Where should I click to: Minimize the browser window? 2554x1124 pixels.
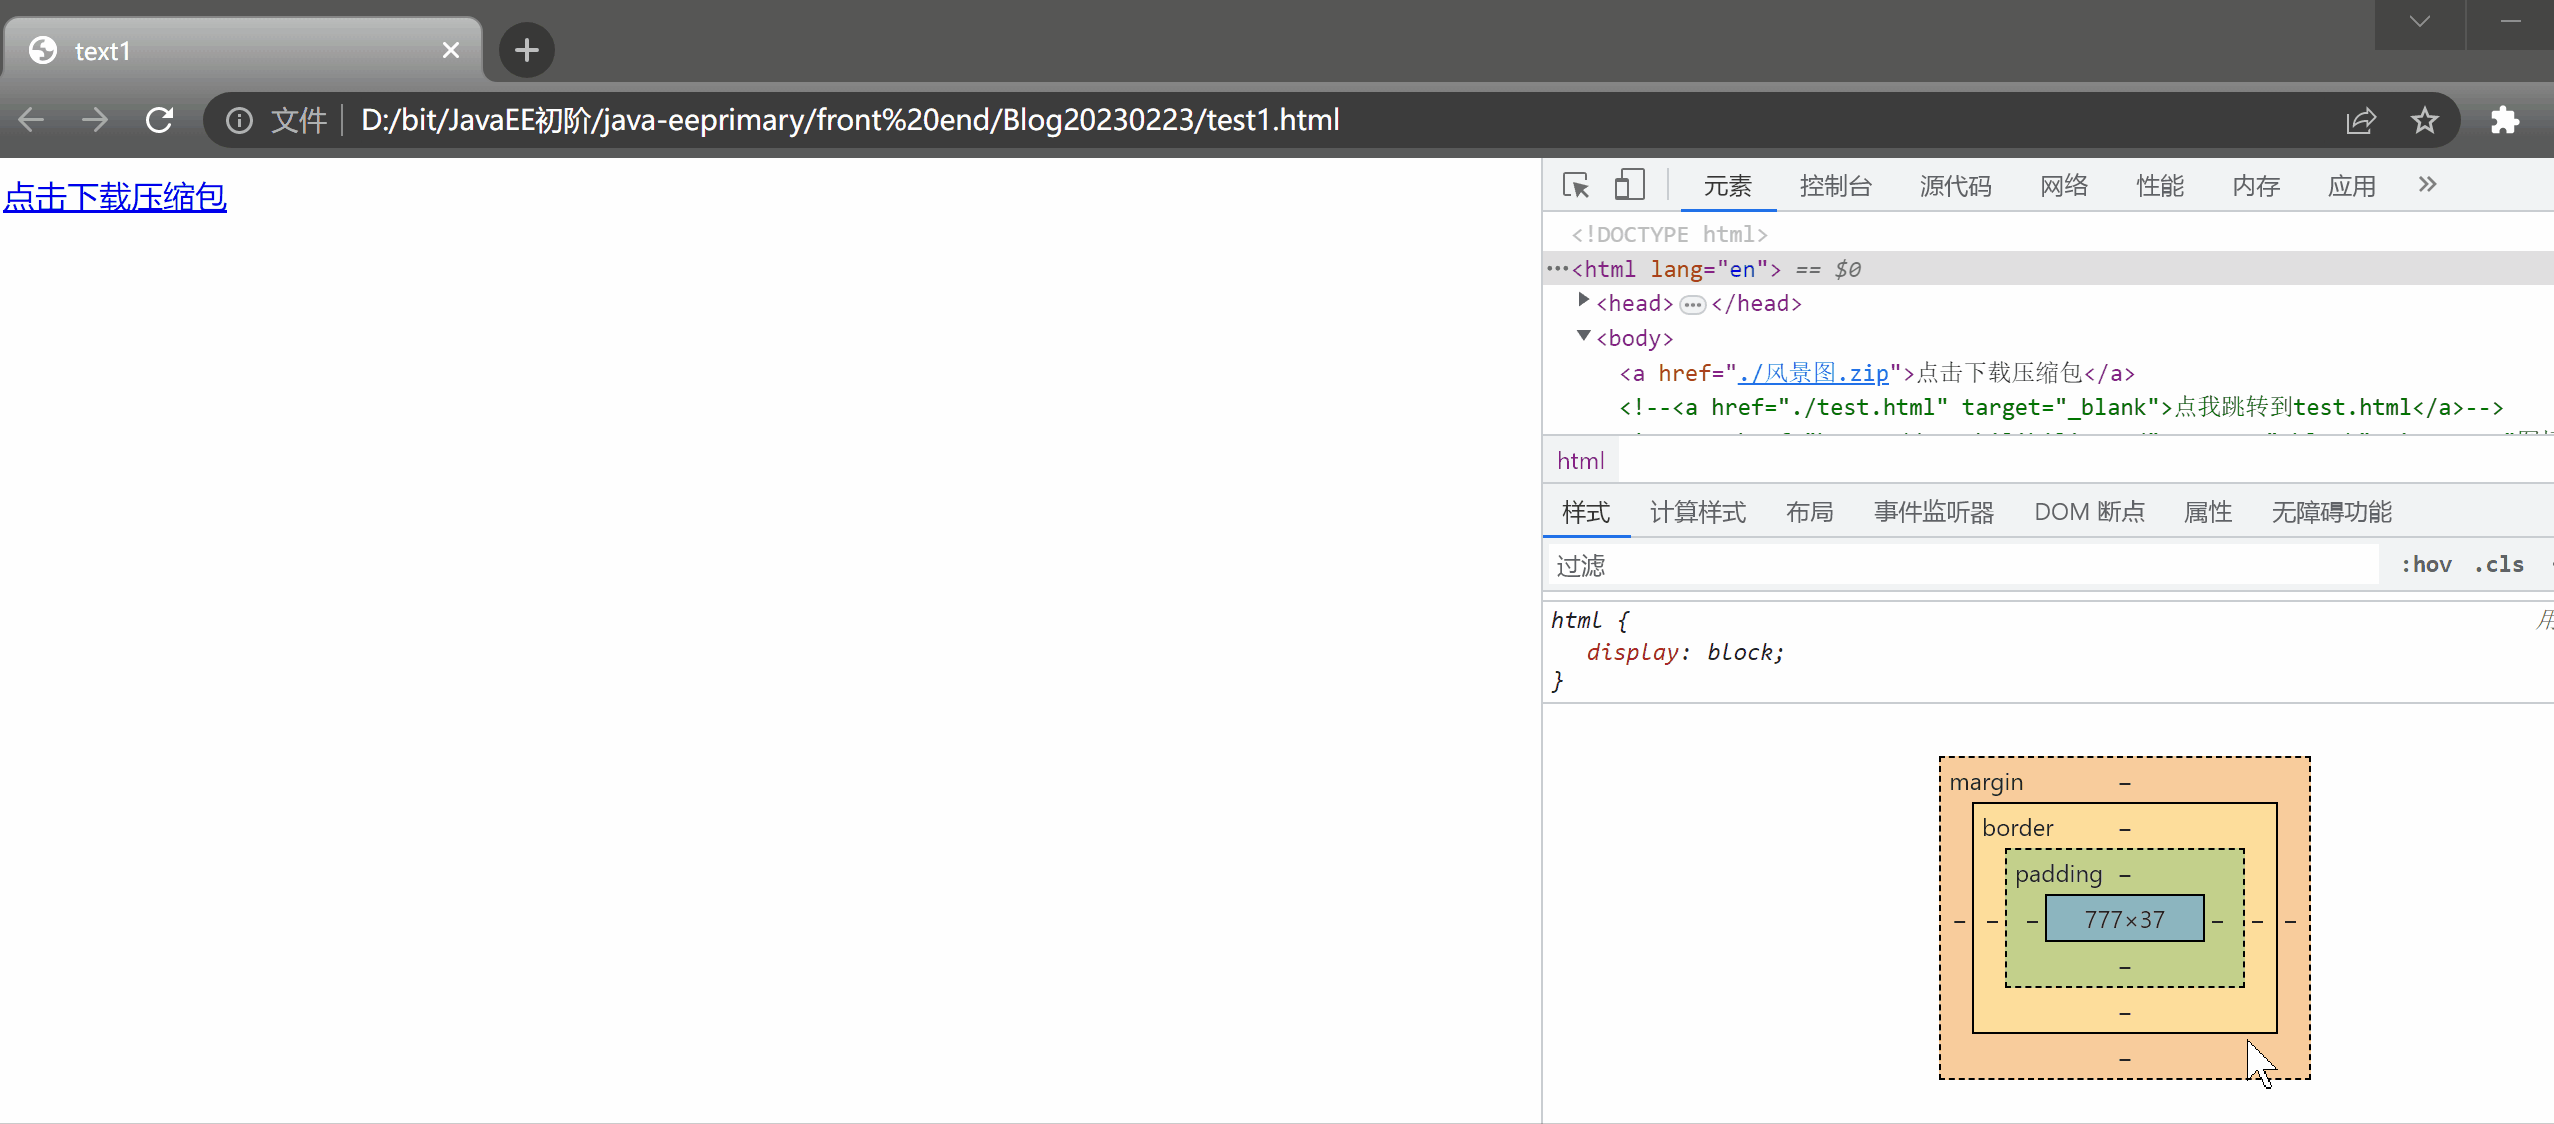pyautogui.click(x=2510, y=22)
